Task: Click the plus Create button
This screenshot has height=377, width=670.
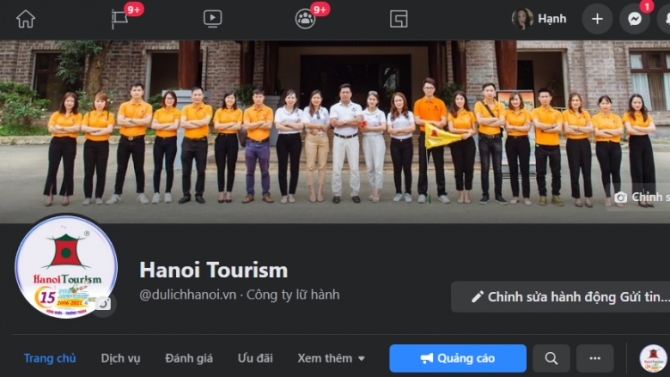Action: tap(597, 19)
